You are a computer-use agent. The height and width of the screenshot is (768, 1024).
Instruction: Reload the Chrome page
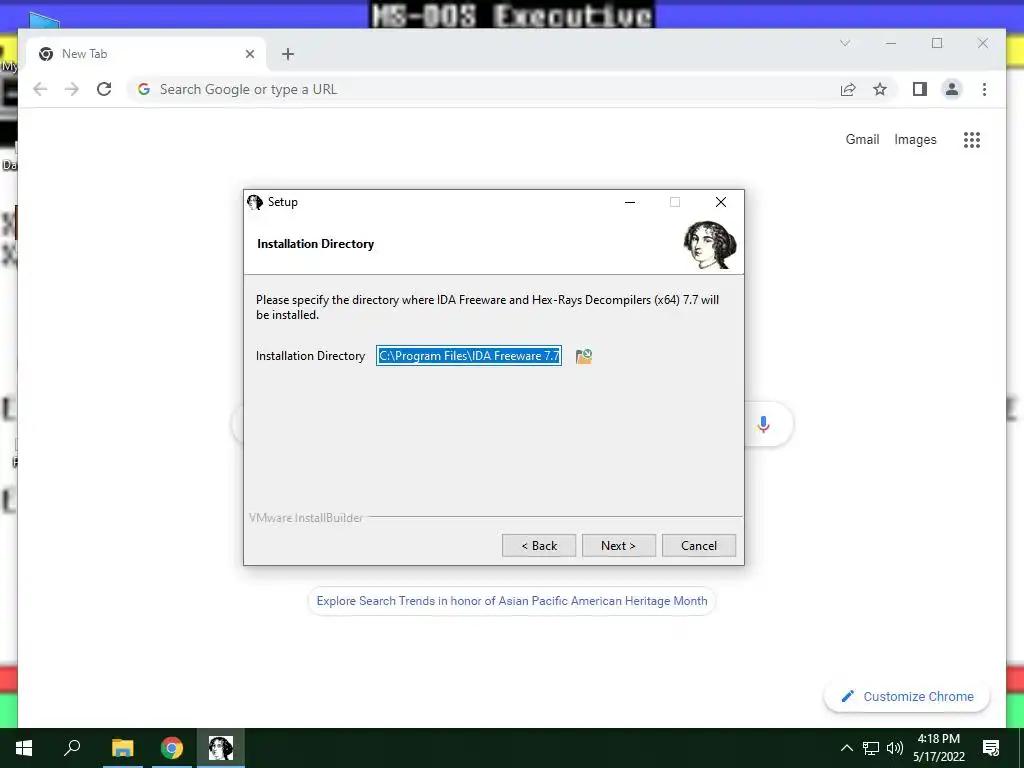tap(104, 89)
